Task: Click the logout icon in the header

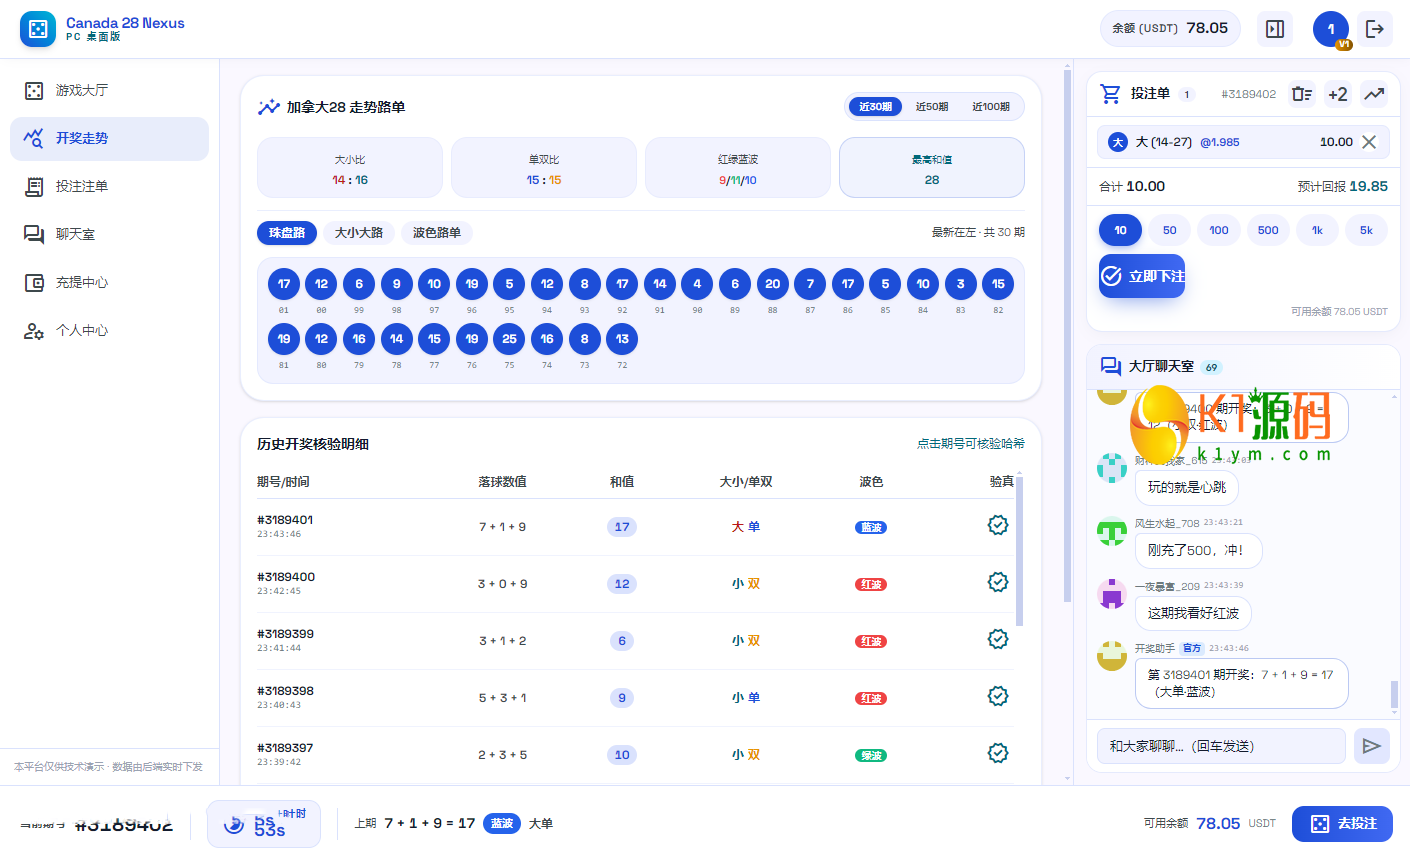Action: point(1375,29)
